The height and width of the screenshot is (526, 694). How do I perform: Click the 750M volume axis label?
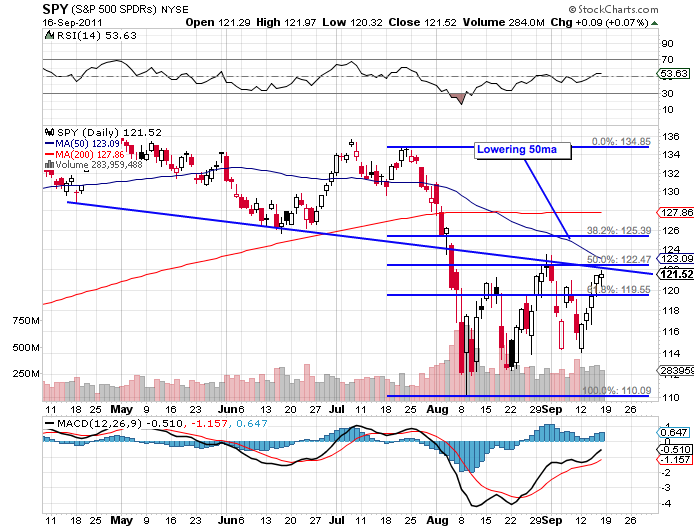(26, 321)
